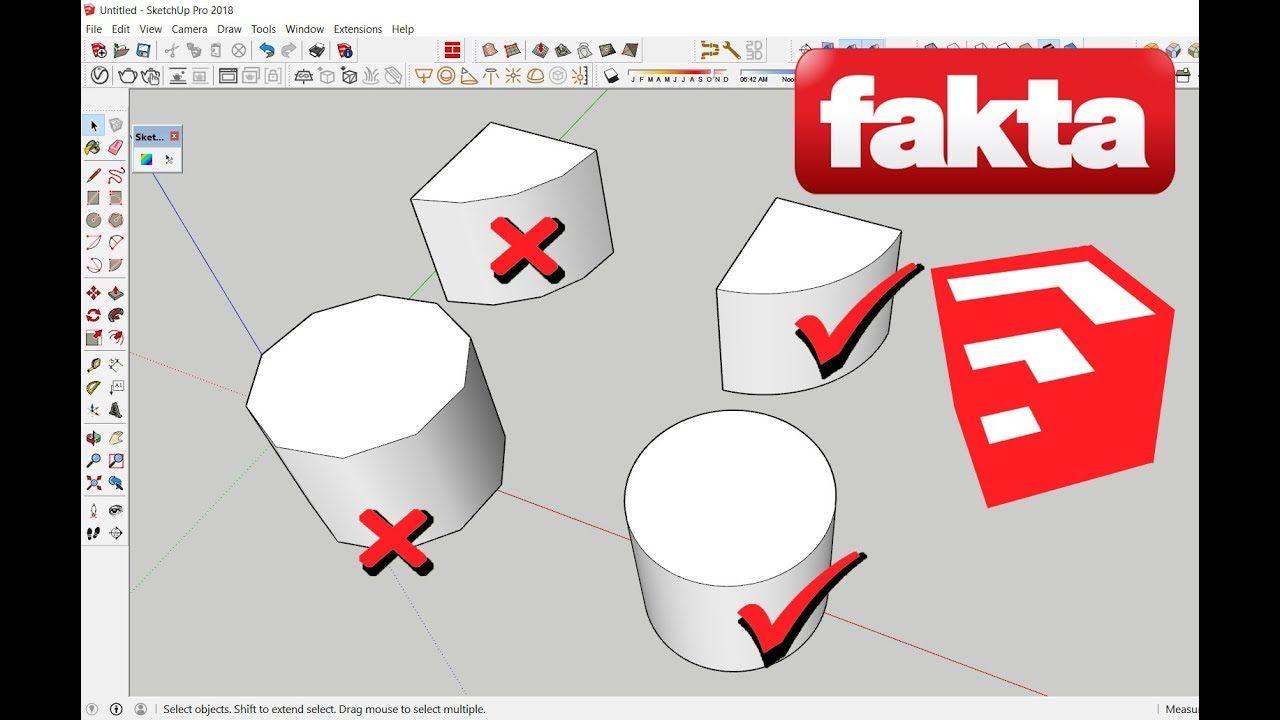Choose the Freehand drawing tool
Image resolution: width=1280 pixels, height=720 pixels.
click(116, 176)
